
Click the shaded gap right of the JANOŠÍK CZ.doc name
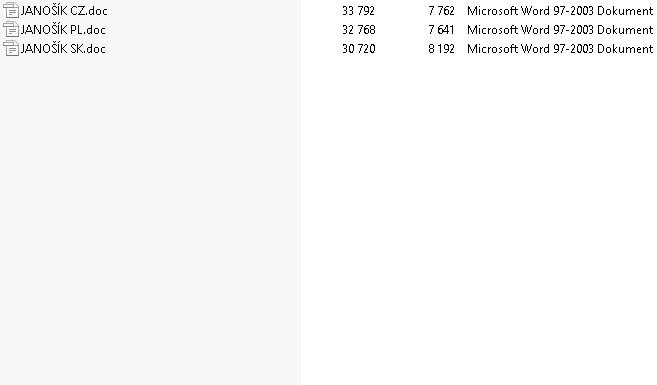click(204, 10)
